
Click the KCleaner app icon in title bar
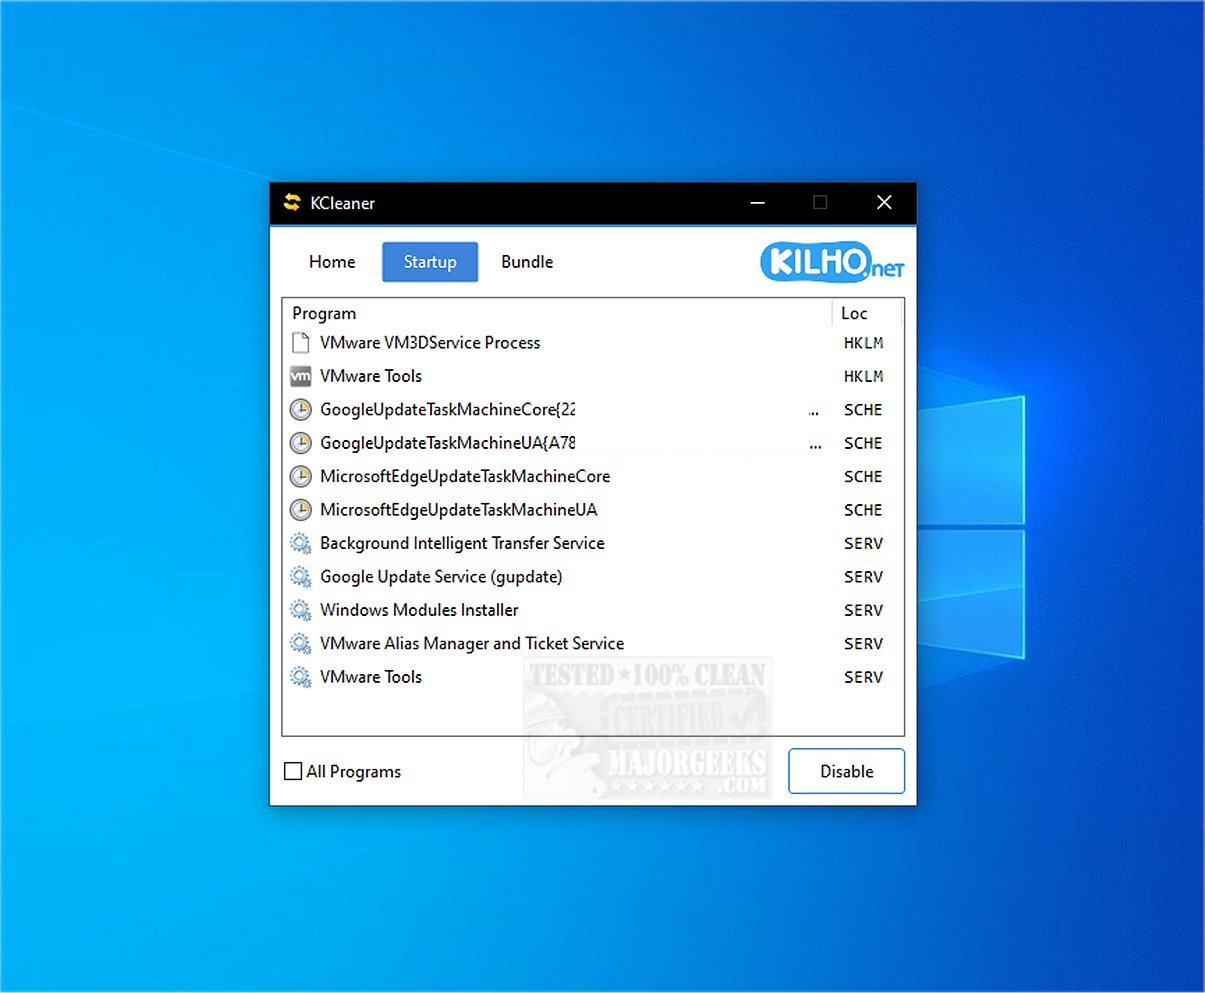(292, 203)
